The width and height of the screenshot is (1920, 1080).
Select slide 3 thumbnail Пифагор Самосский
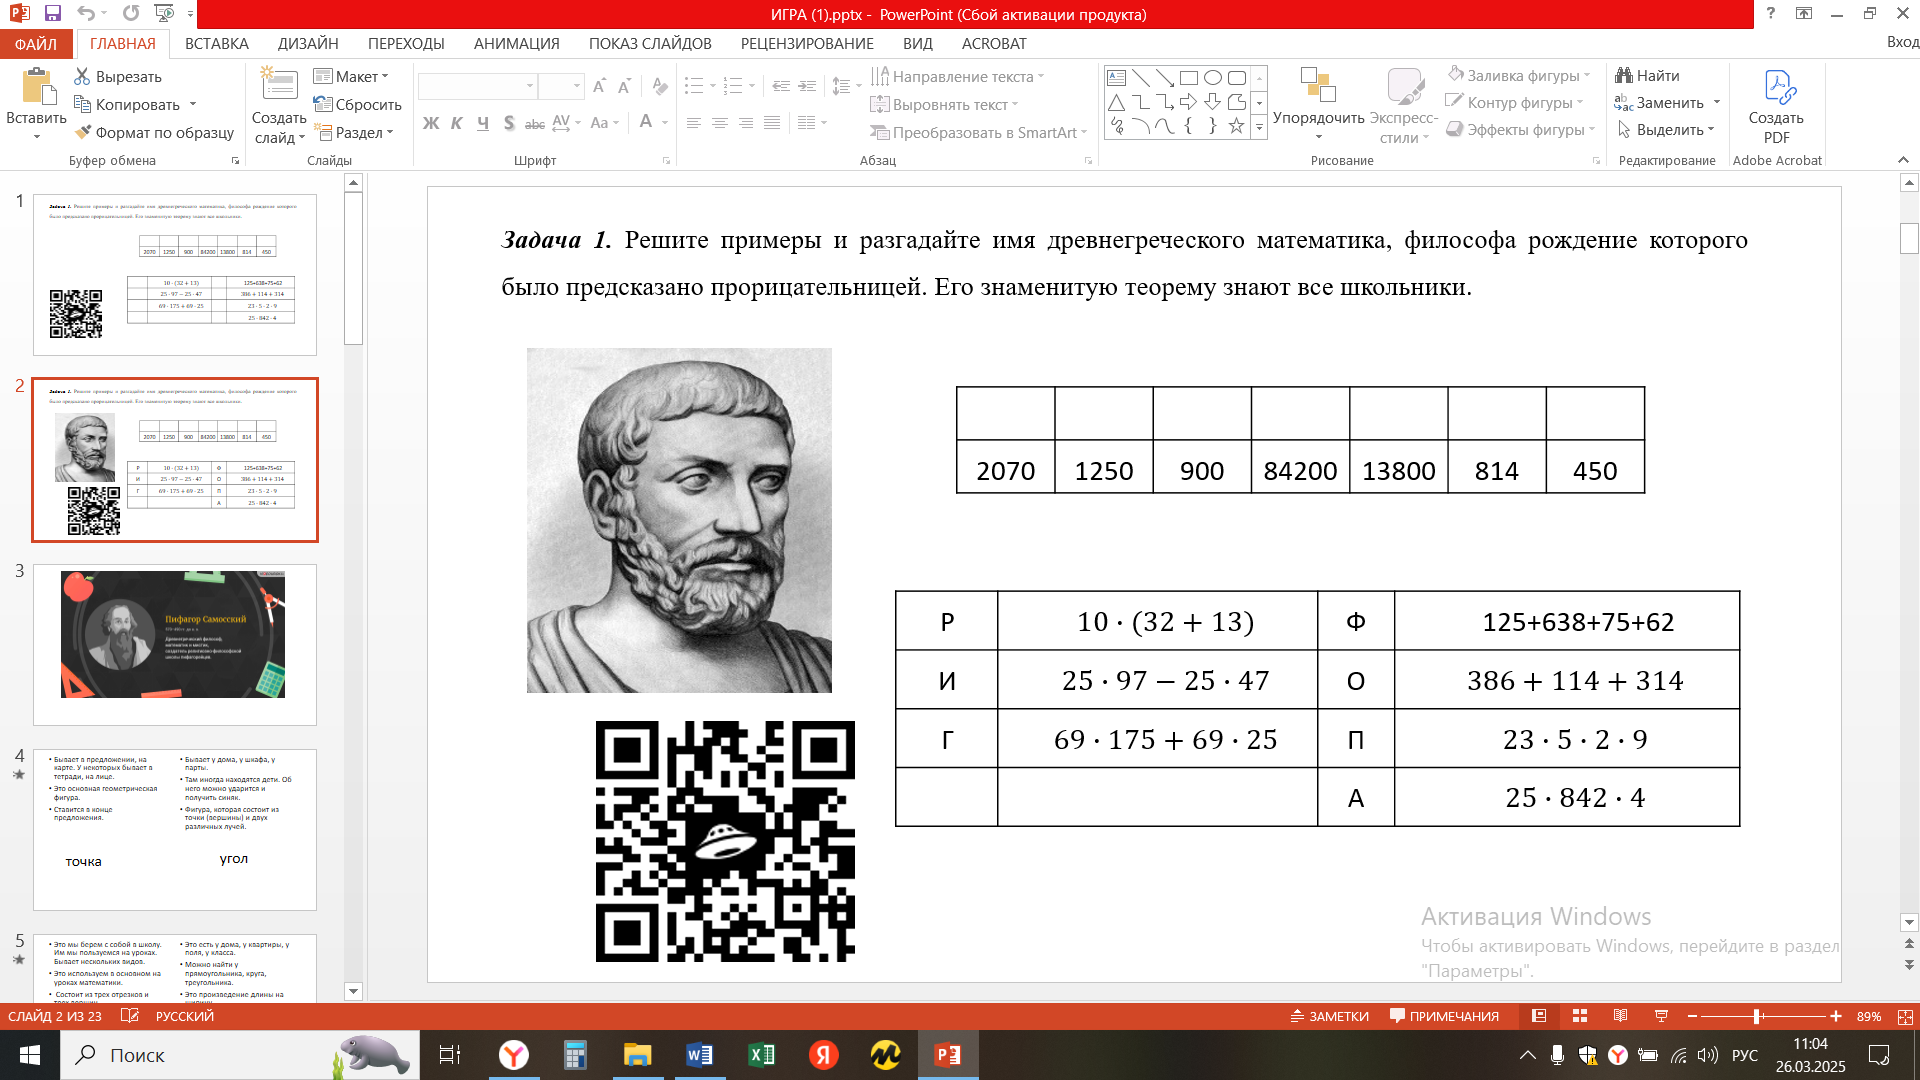tap(175, 645)
